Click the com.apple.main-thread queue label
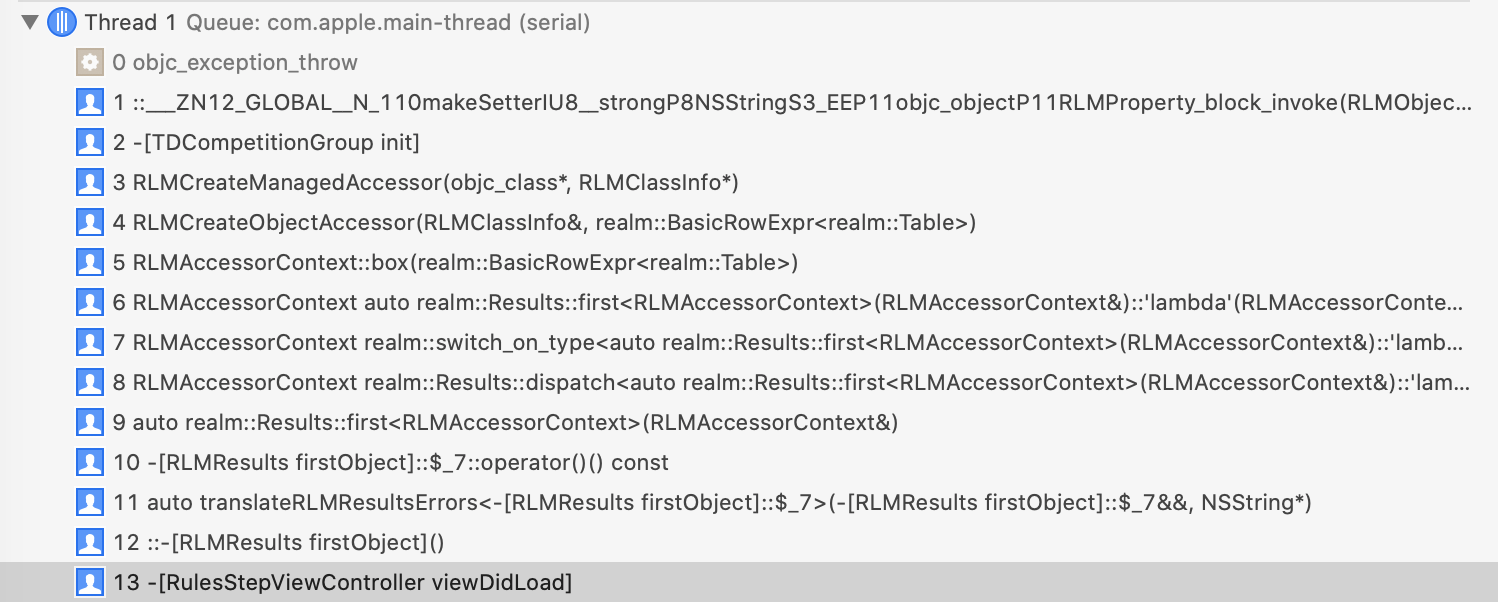This screenshot has height=602, width=1498. tap(390, 21)
